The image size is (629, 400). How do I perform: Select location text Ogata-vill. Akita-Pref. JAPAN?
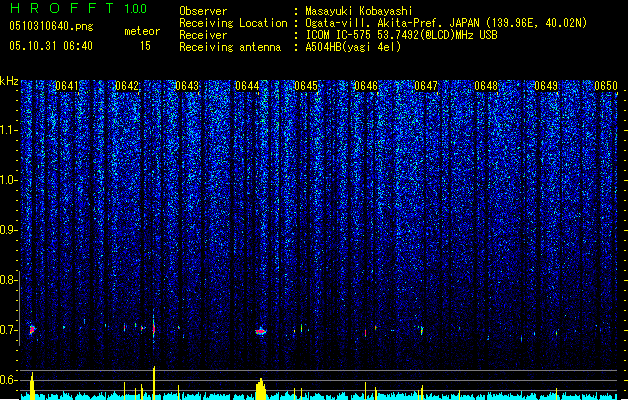(x=392, y=23)
